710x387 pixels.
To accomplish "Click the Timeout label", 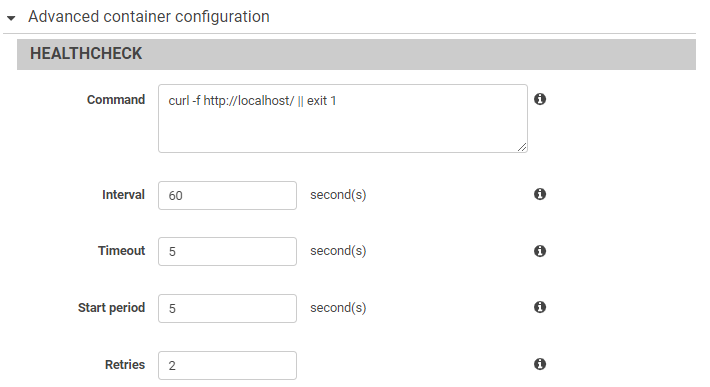I will [x=121, y=251].
